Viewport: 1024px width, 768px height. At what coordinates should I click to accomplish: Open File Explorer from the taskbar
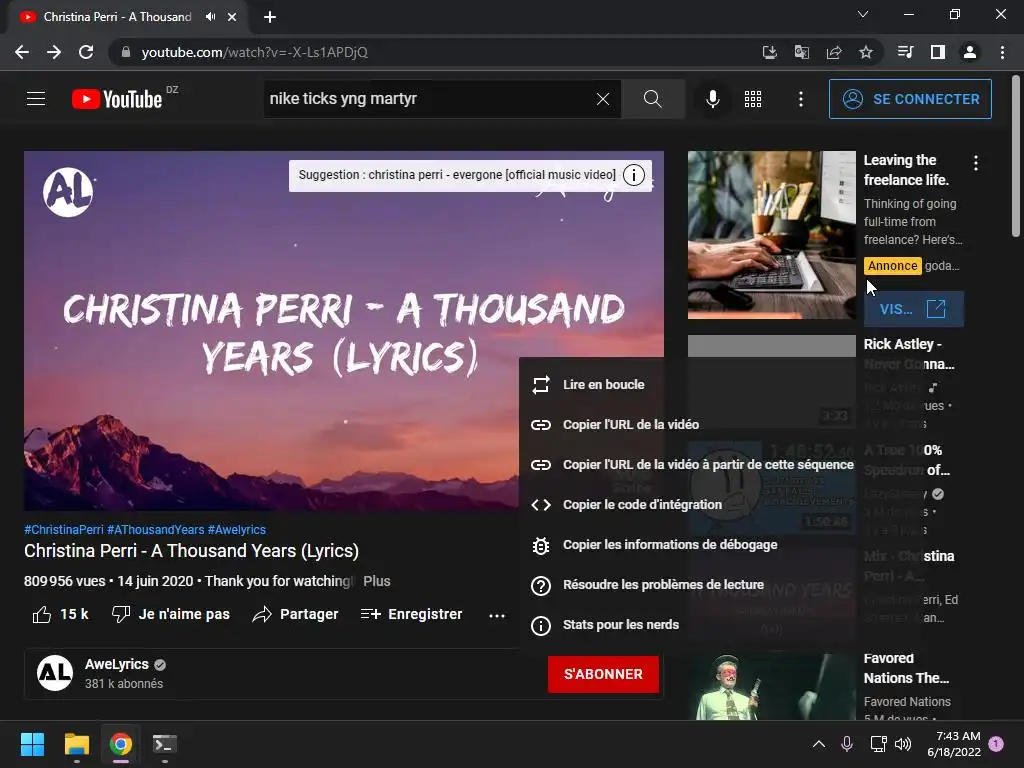(x=76, y=744)
